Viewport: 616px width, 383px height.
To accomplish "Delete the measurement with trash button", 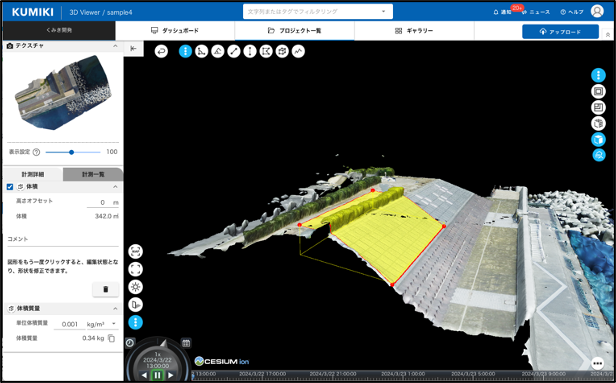I will pyautogui.click(x=106, y=290).
